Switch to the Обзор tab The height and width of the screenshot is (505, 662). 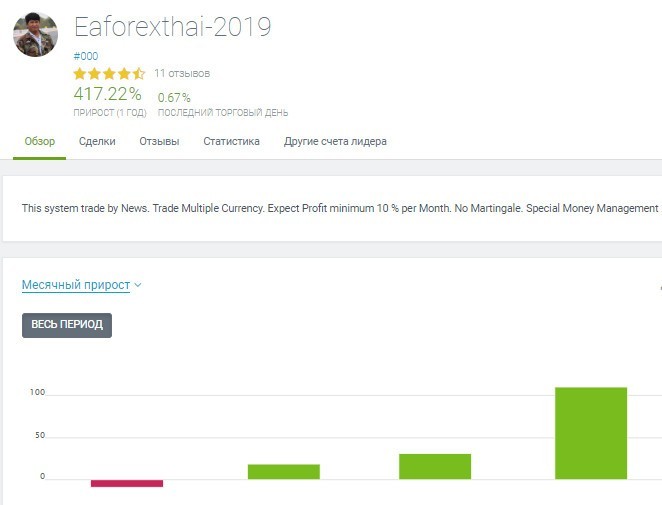(x=40, y=141)
